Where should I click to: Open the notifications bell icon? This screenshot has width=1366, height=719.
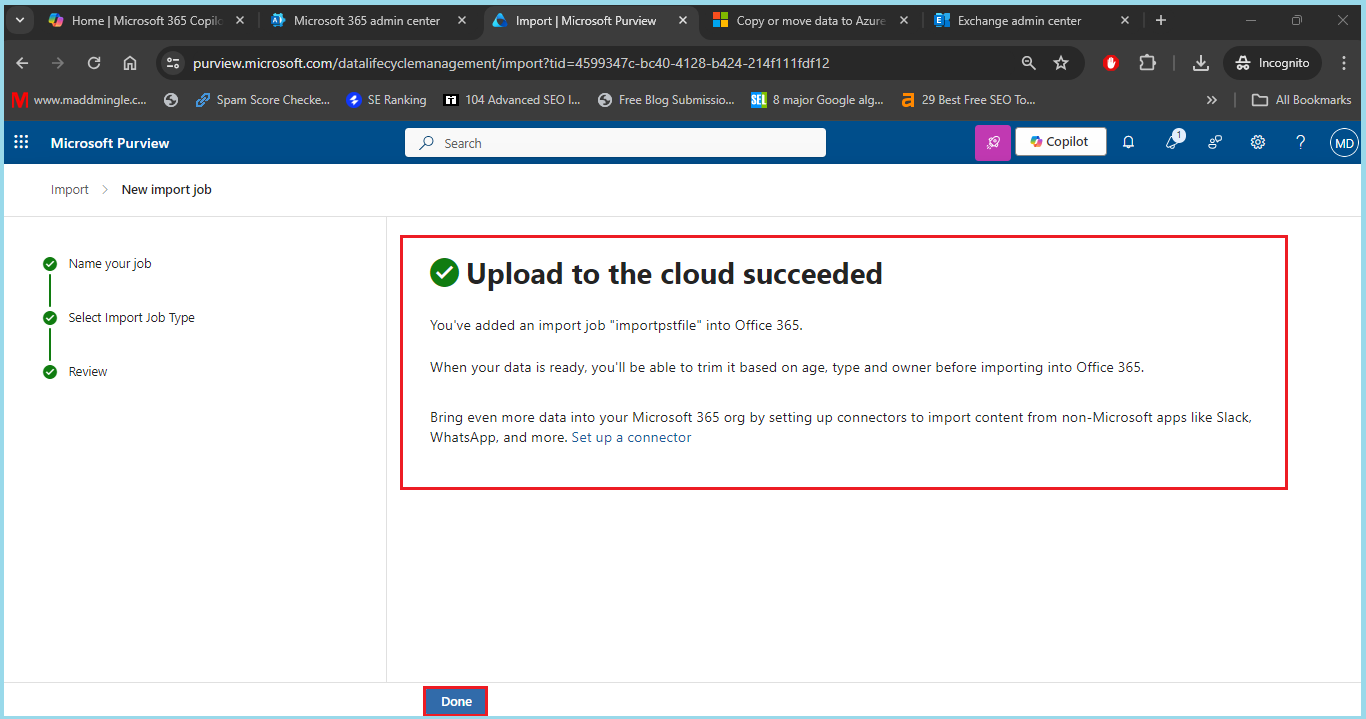pyautogui.click(x=1128, y=143)
